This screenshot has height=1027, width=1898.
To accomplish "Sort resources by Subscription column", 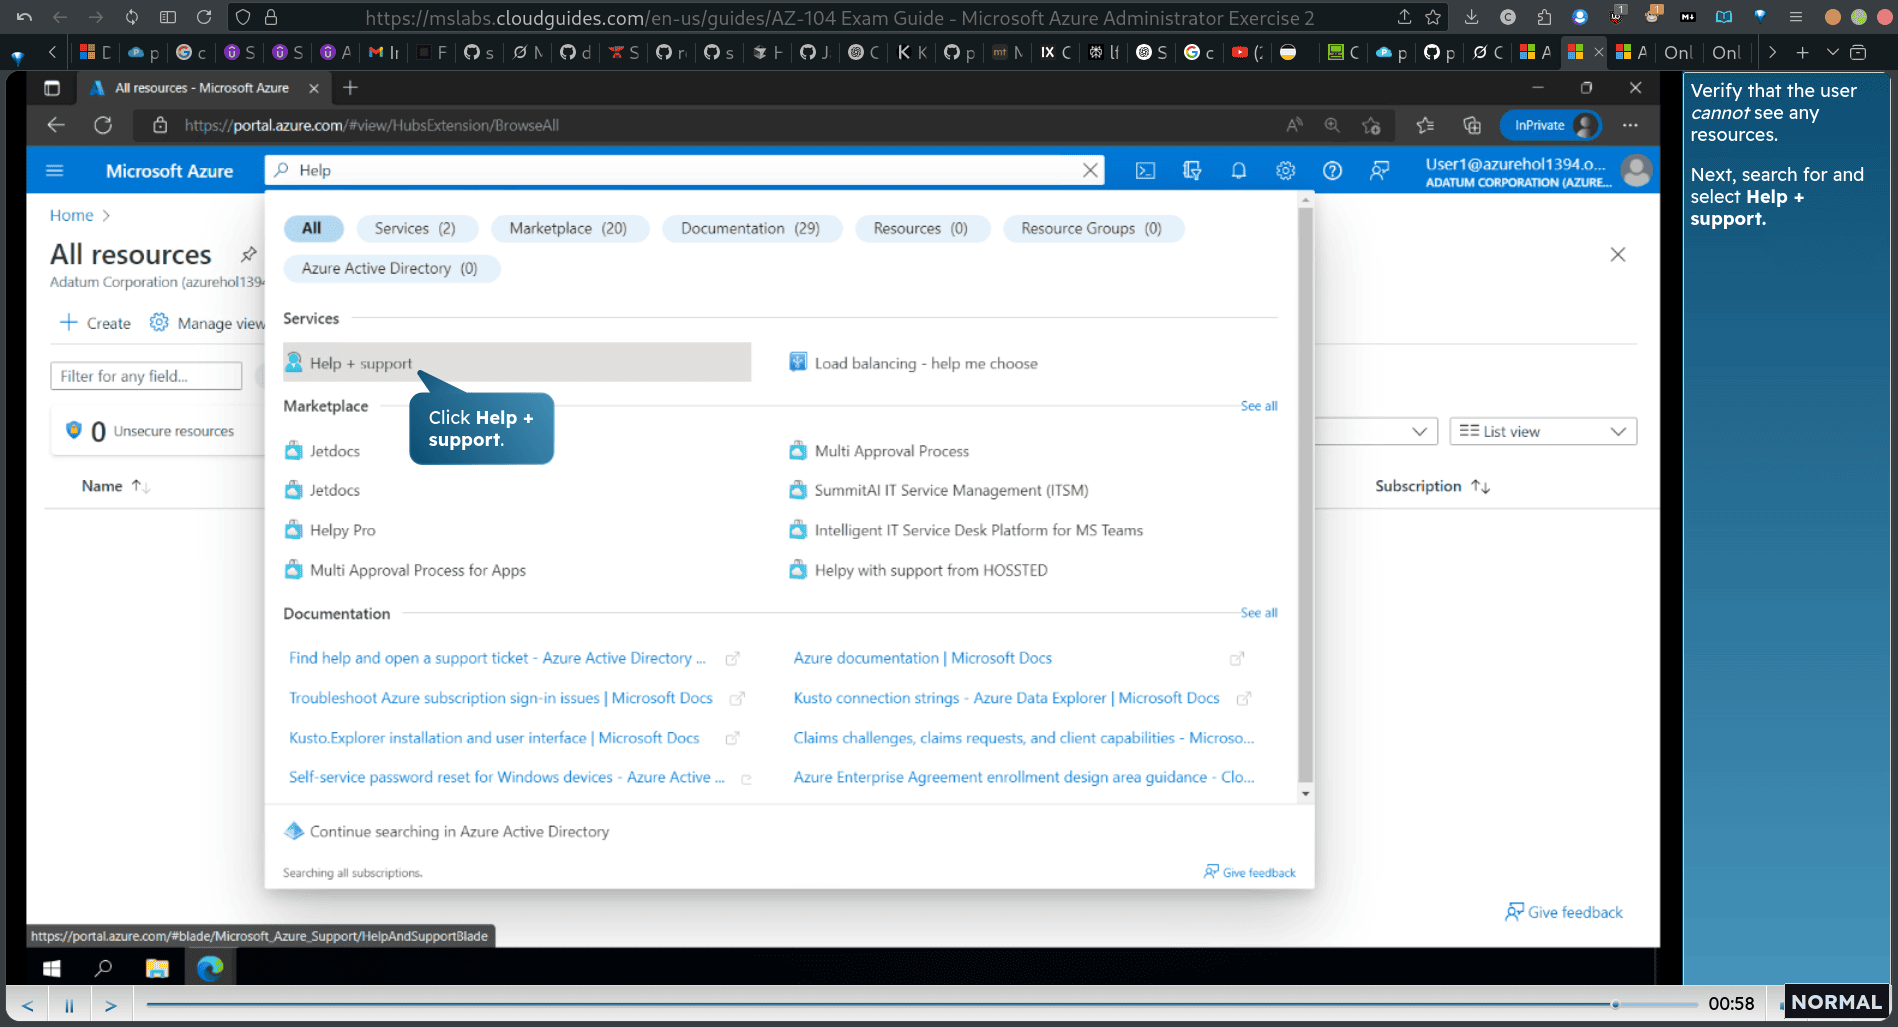I will point(1432,486).
